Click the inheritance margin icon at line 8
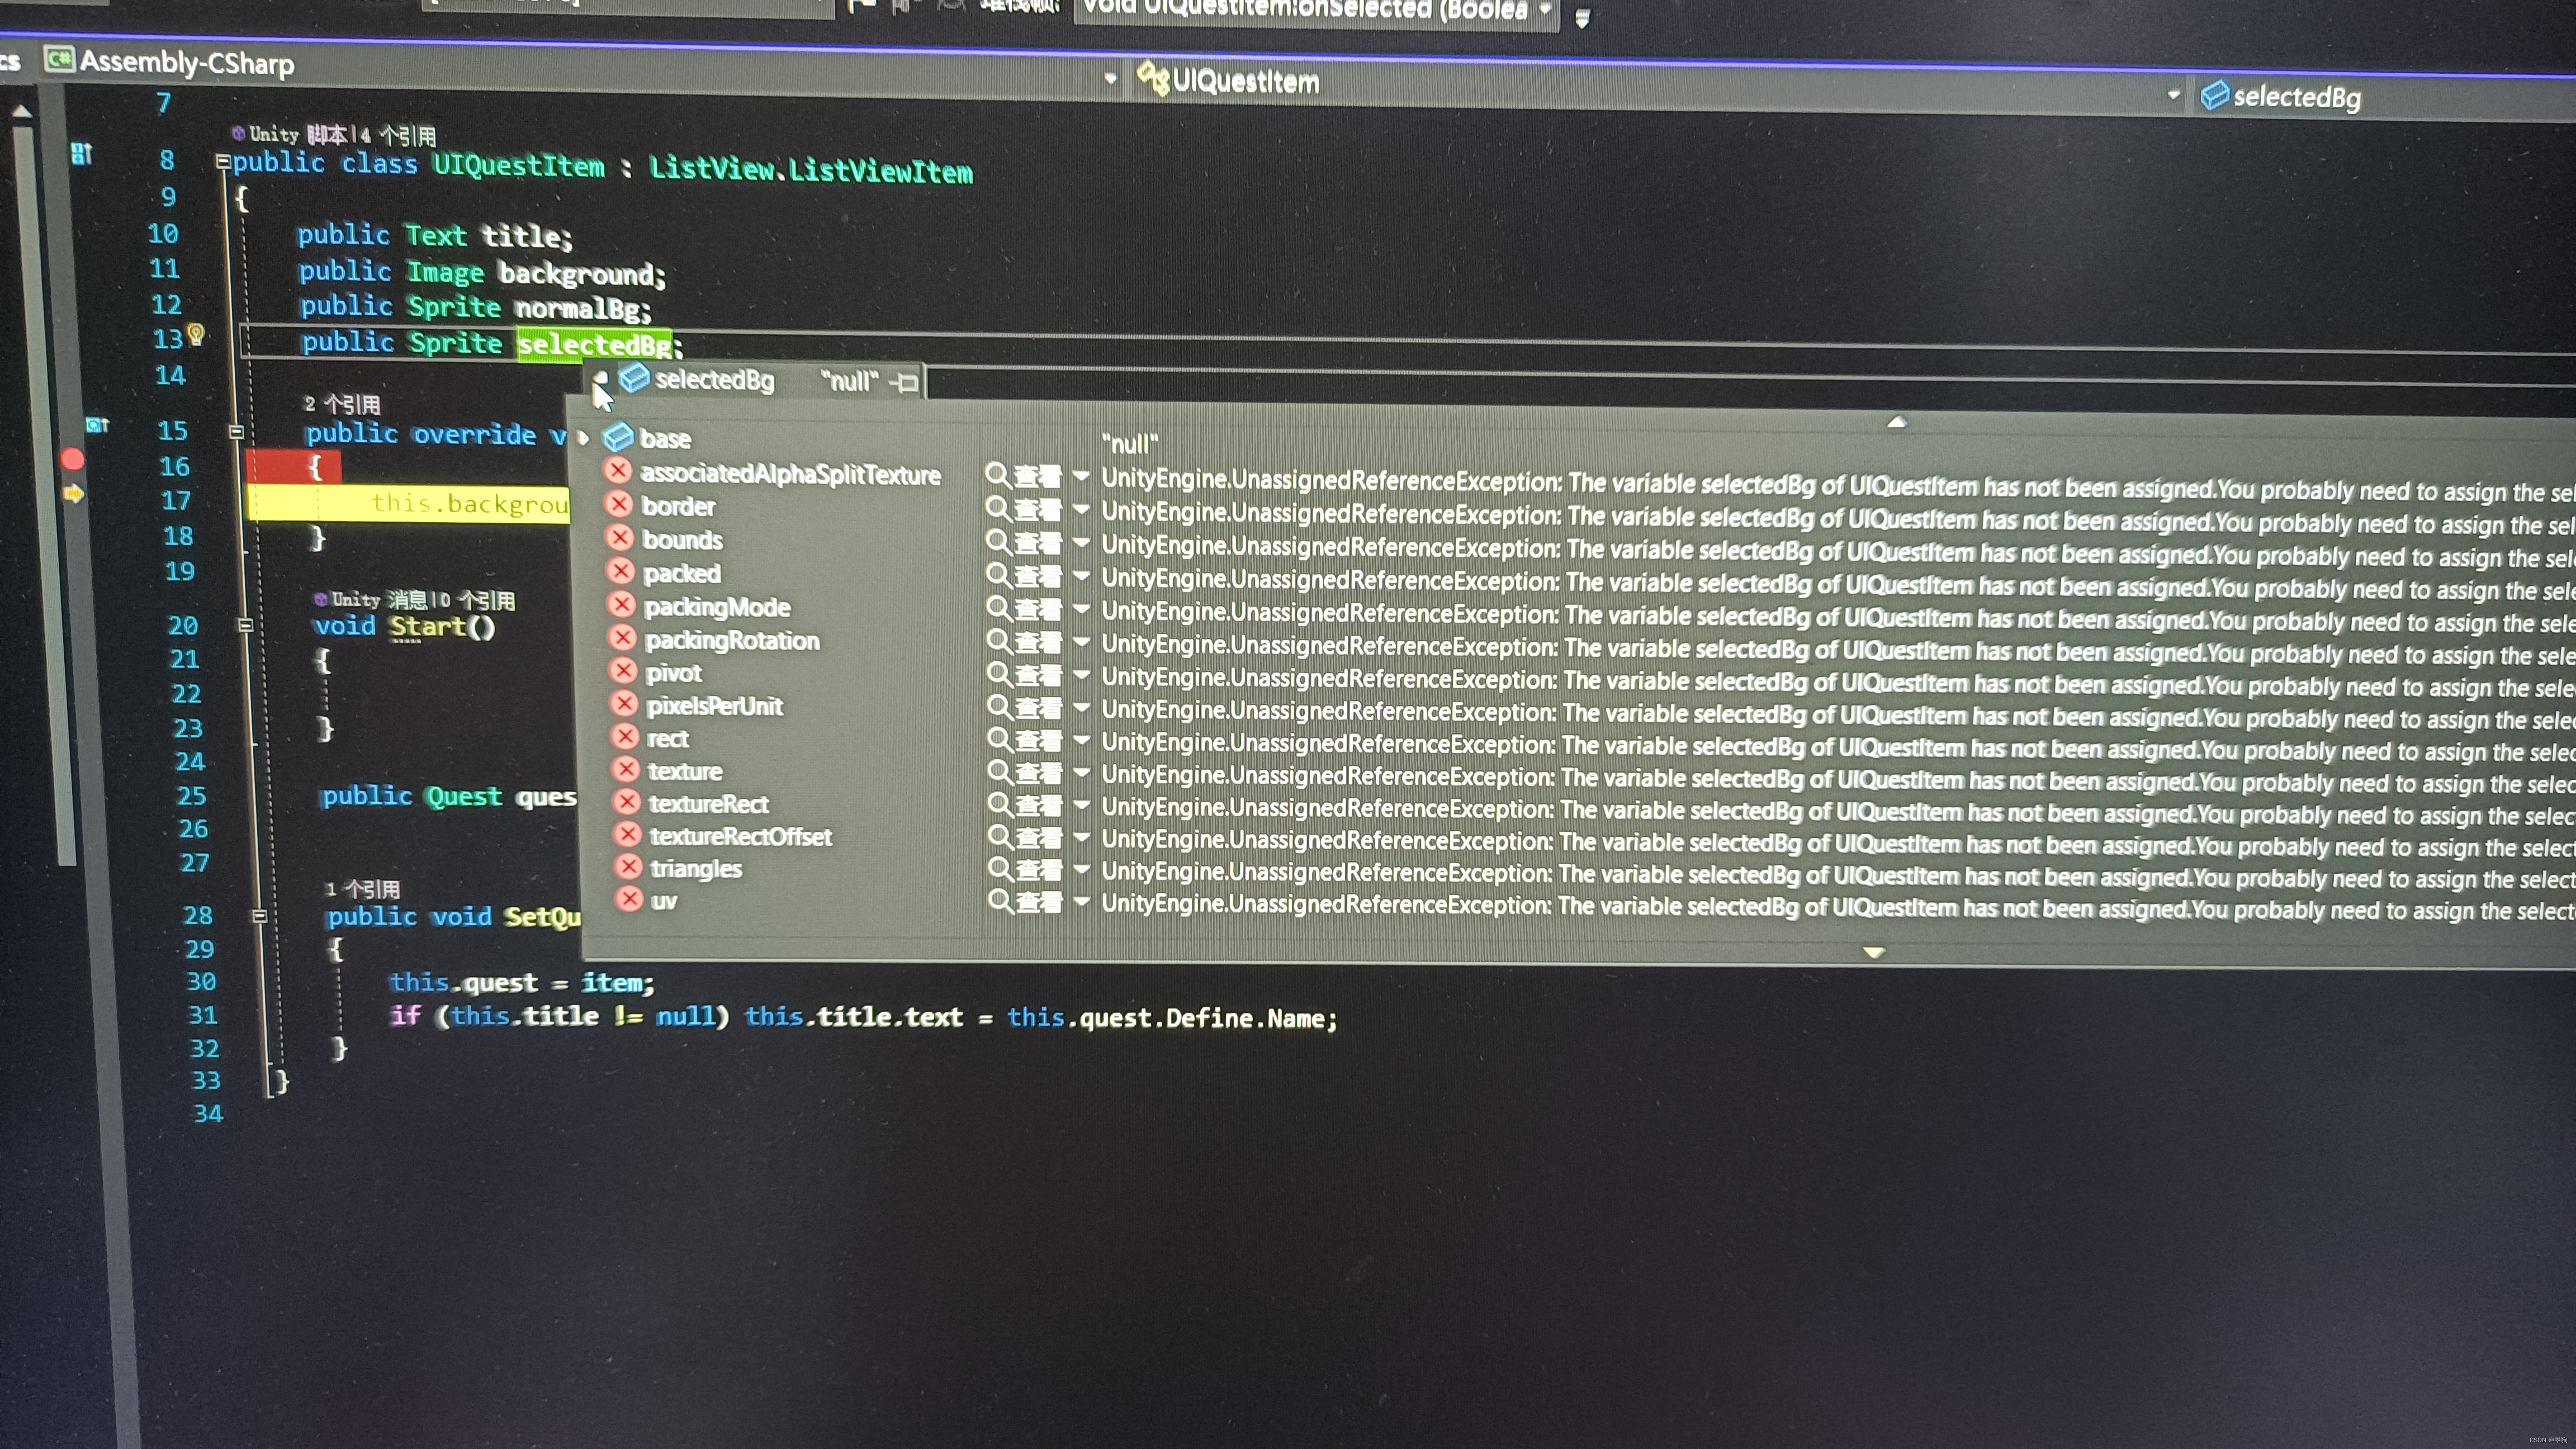Viewport: 2576px width, 1449px height. pos(82,153)
